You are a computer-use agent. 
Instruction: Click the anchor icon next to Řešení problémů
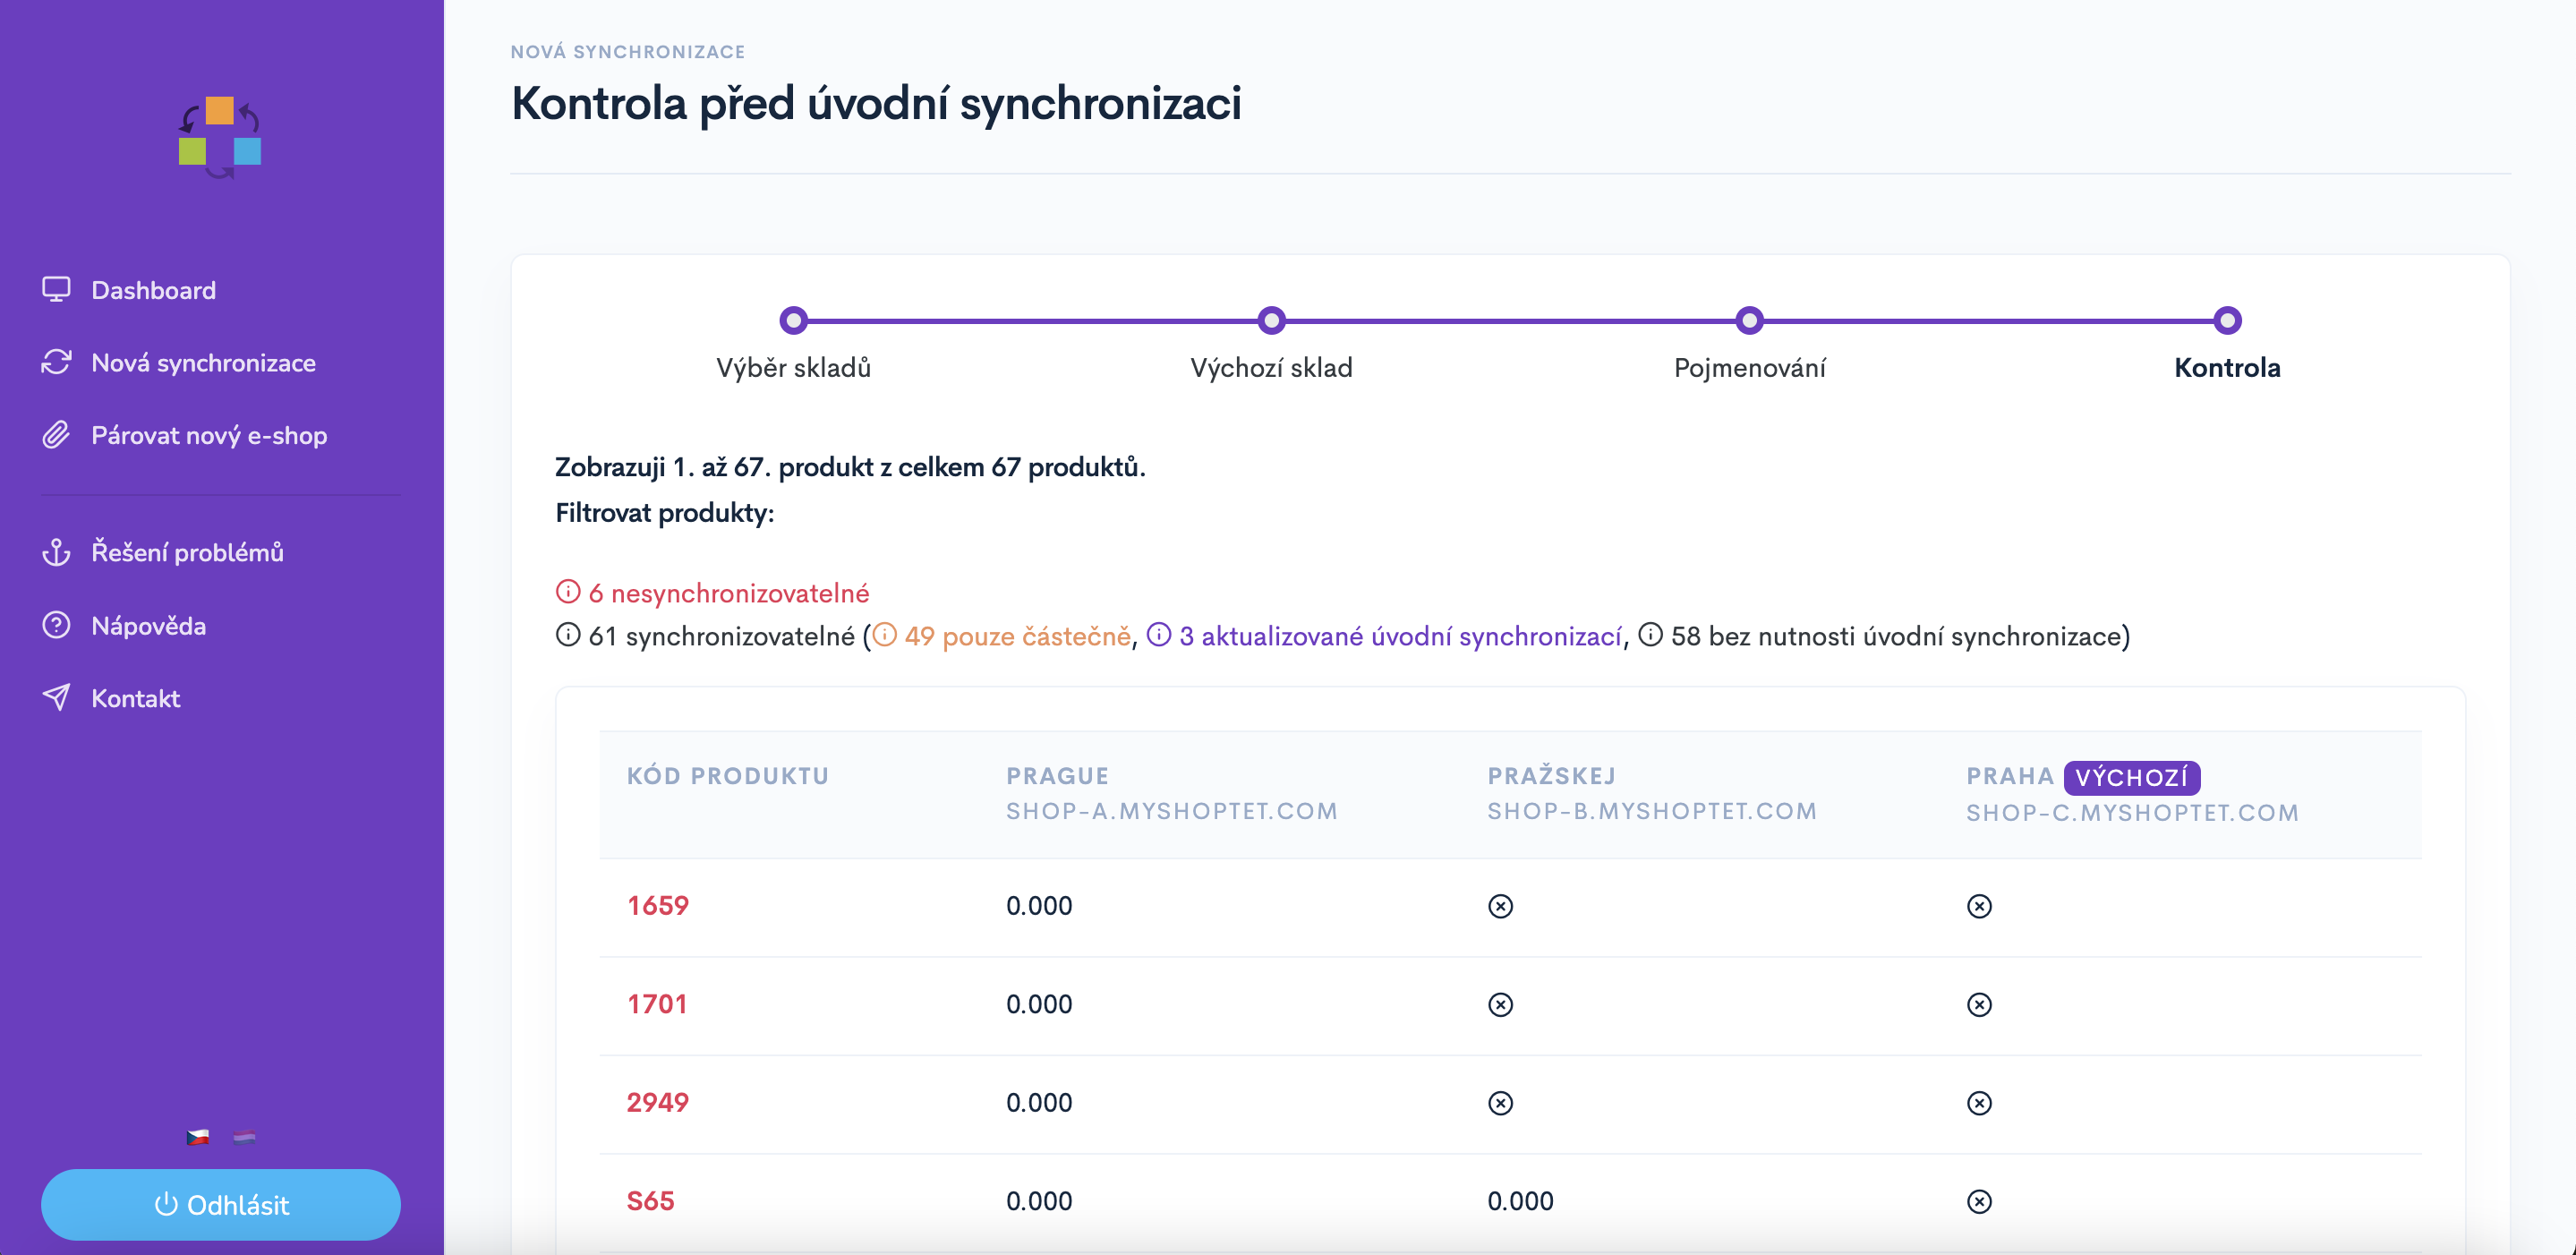click(56, 552)
